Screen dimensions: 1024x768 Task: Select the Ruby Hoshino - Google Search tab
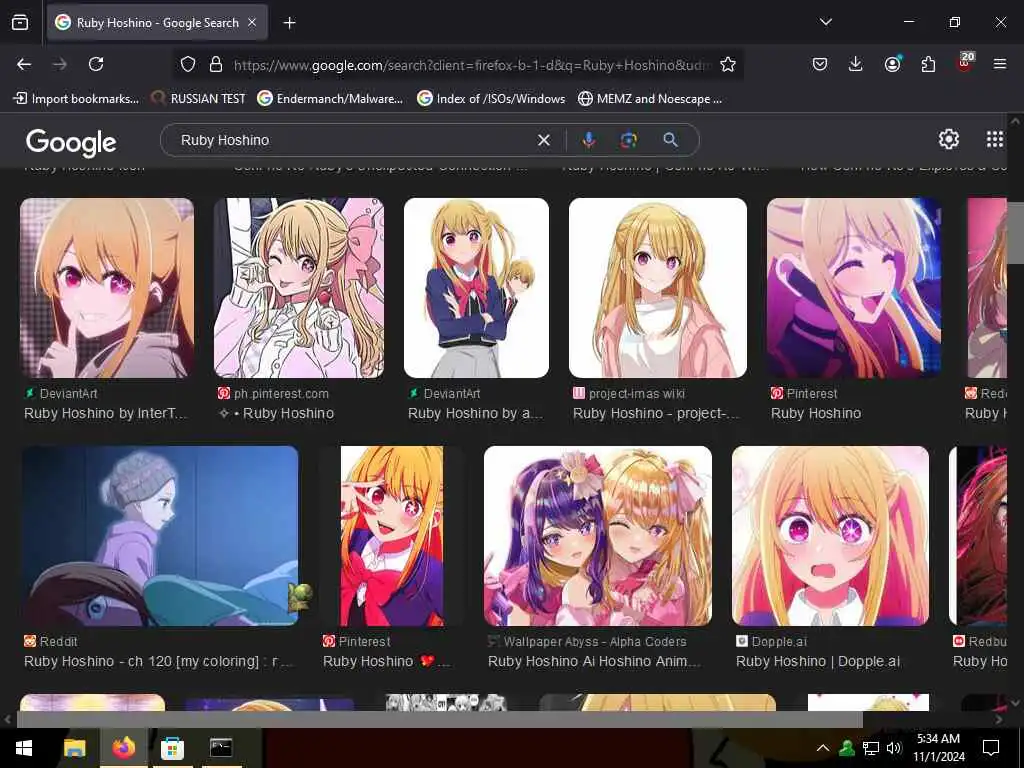(157, 23)
